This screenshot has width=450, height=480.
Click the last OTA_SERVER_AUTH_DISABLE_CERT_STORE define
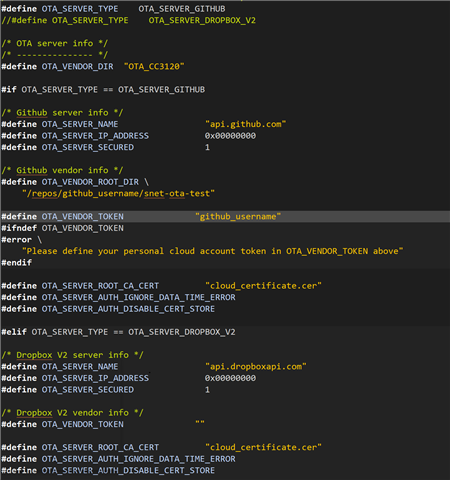108,470
